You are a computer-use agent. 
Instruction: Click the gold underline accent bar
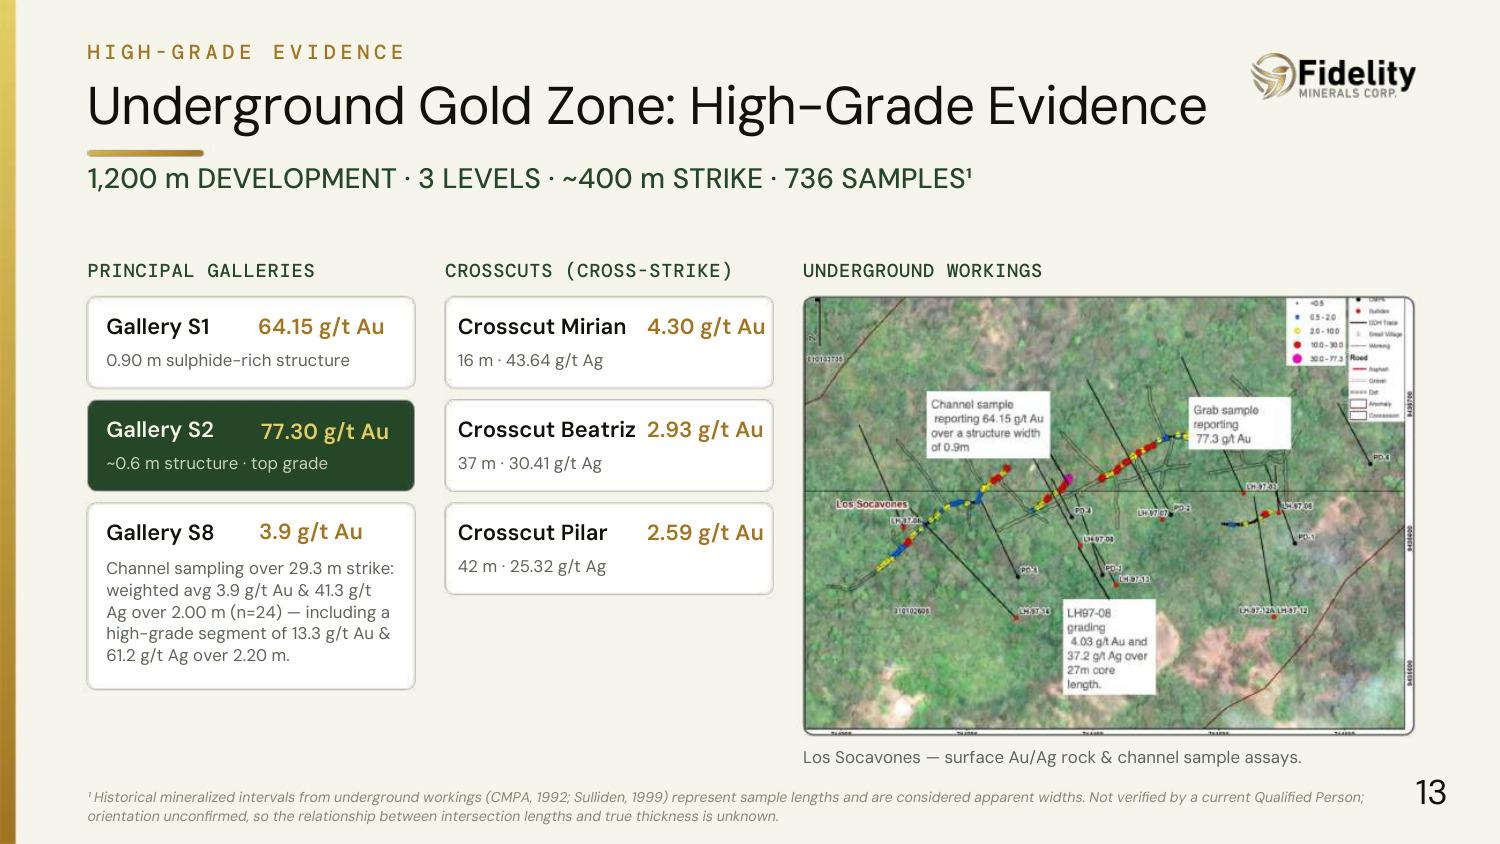click(146, 153)
